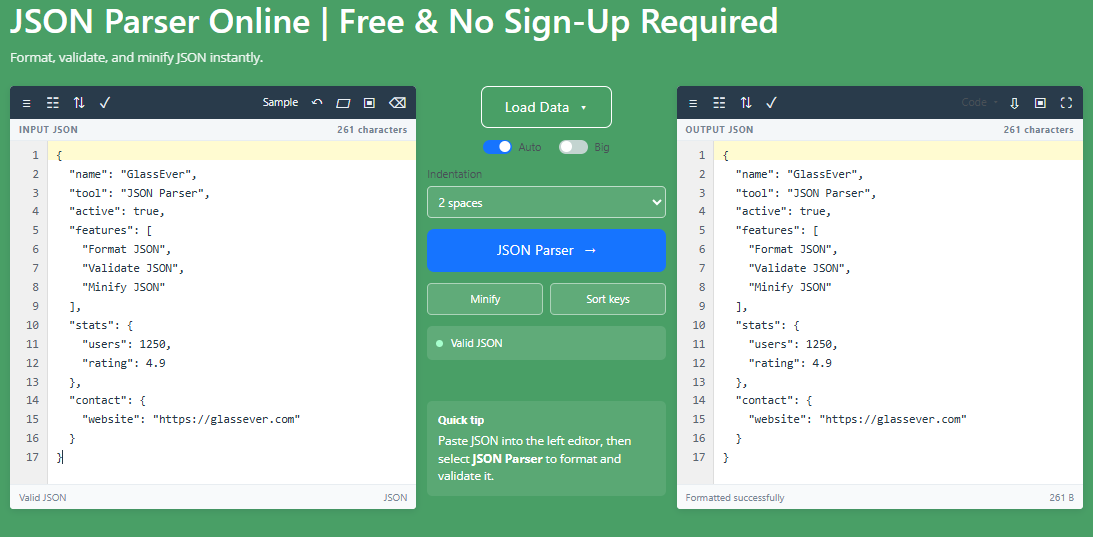Image resolution: width=1093 pixels, height=537 pixels.
Task: Click the JSON label in input footer
Action: click(395, 498)
